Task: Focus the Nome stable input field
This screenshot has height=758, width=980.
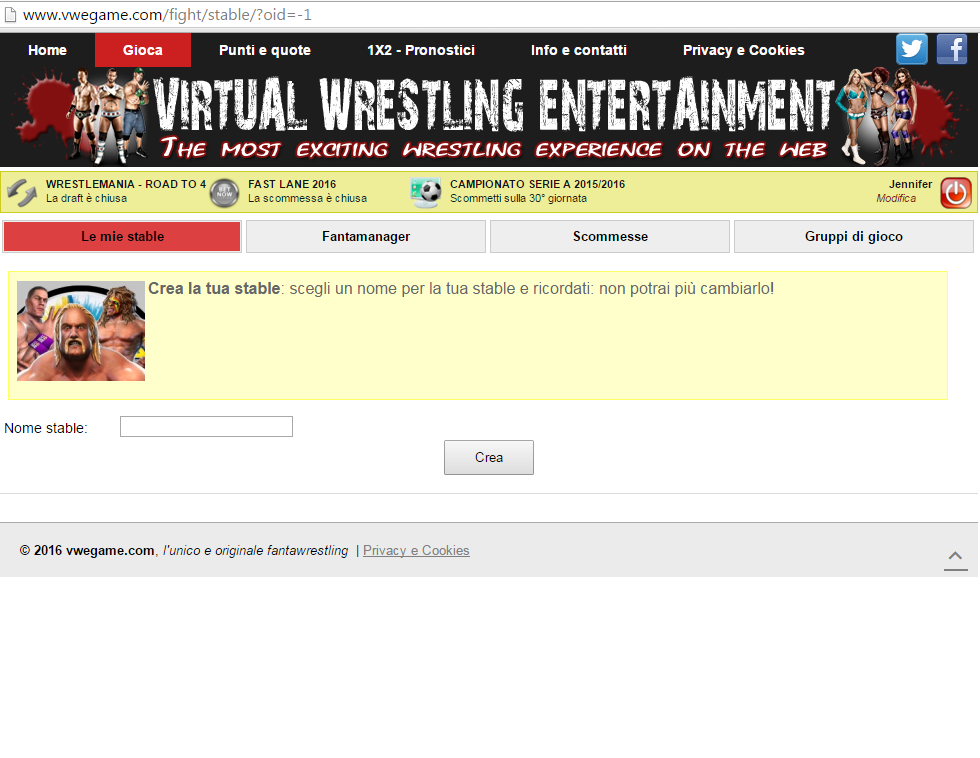Action: (x=206, y=427)
